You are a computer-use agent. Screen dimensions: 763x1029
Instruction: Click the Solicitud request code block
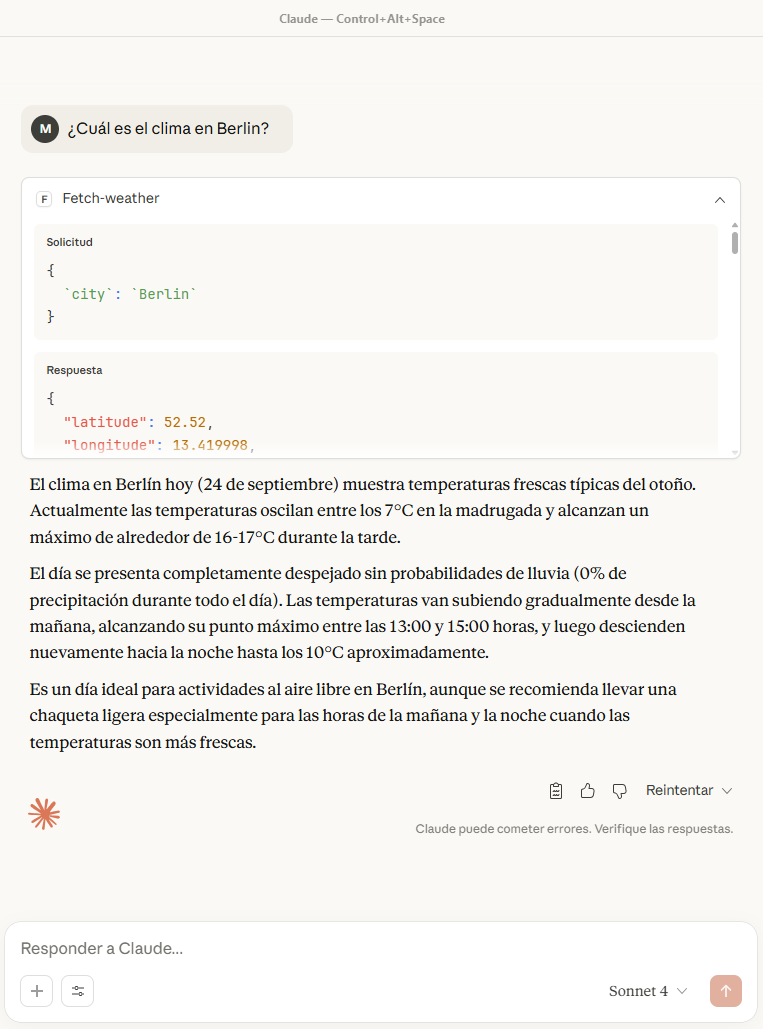(x=376, y=282)
